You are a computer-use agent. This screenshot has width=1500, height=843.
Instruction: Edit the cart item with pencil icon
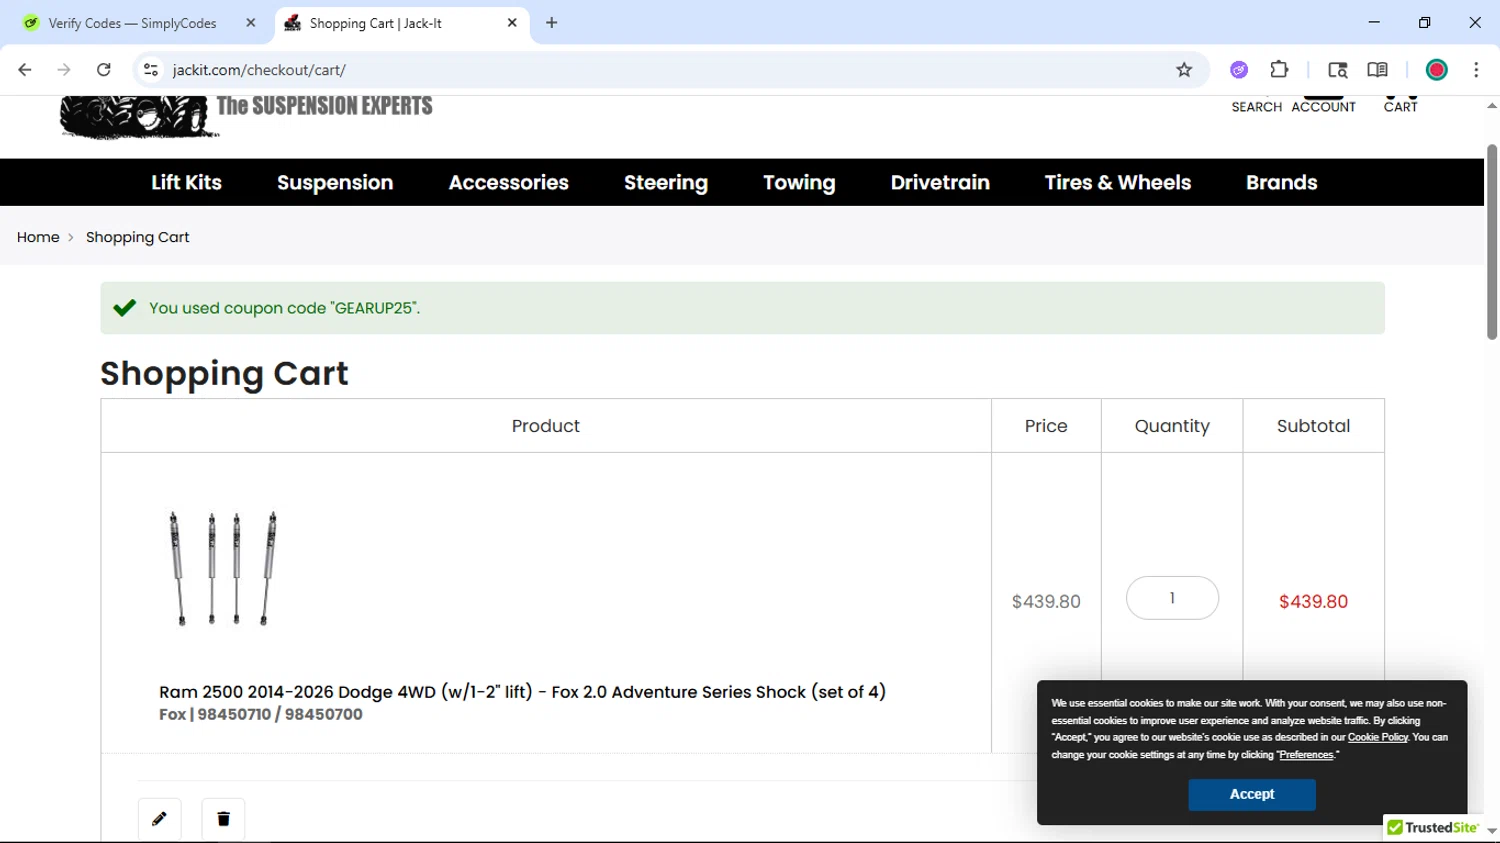point(159,819)
